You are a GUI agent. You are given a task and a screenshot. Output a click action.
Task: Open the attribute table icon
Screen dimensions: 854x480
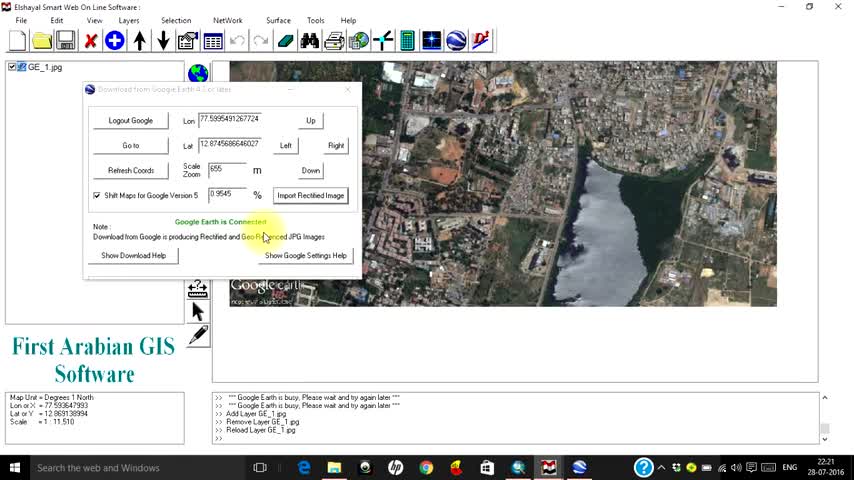point(212,41)
